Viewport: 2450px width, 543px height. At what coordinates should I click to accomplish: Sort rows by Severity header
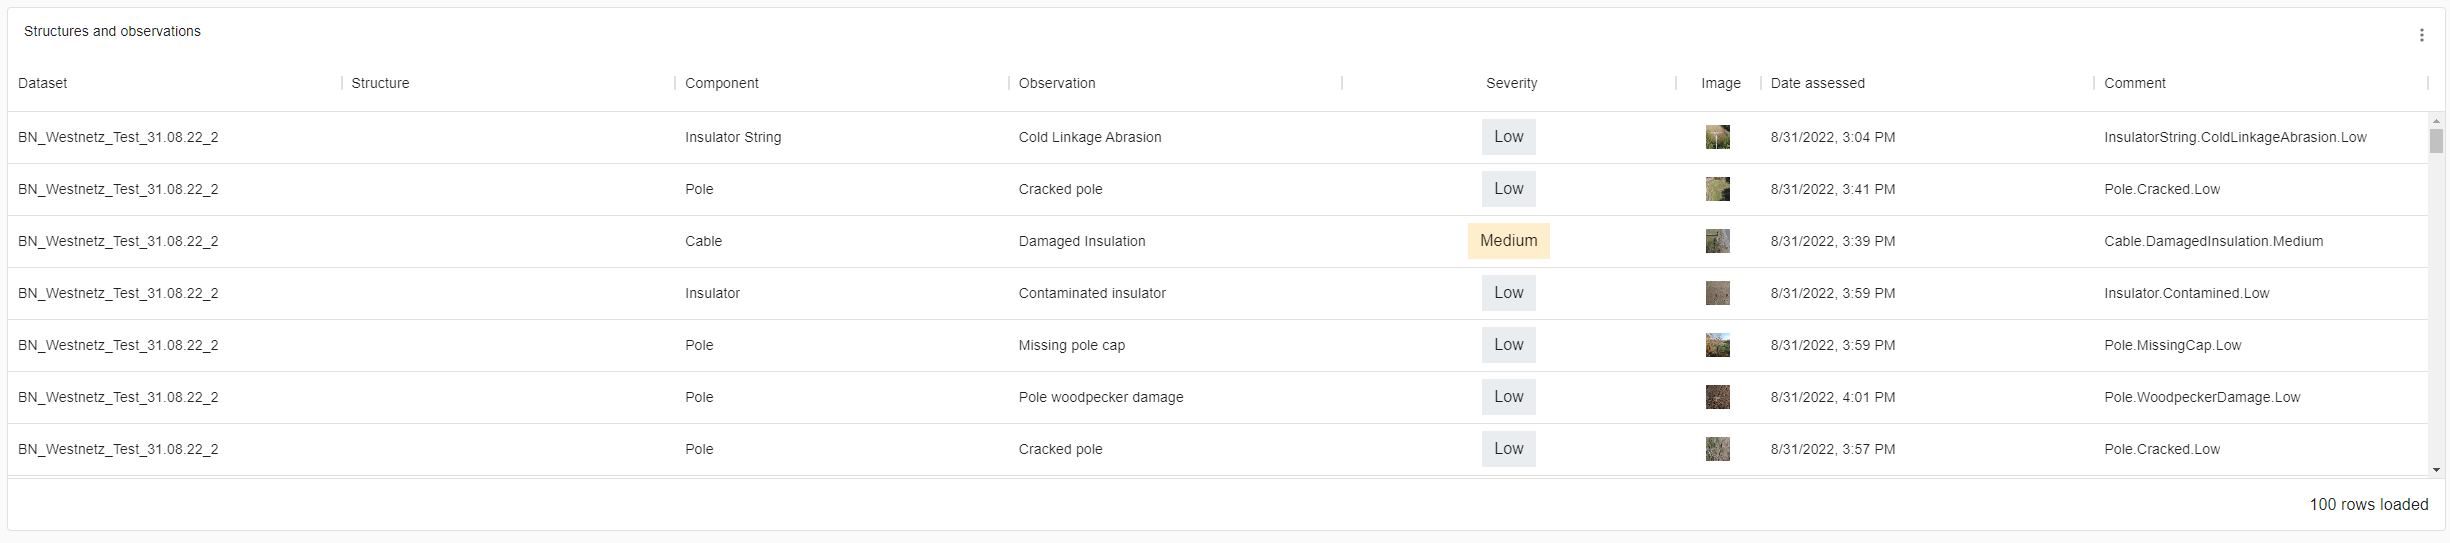click(x=1510, y=83)
